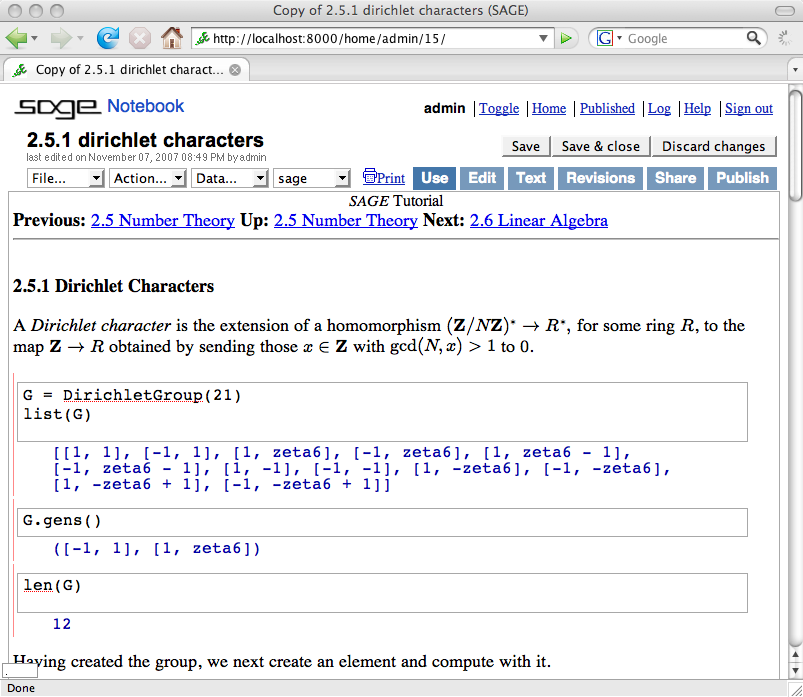The image size is (803, 697).
Task: Click the output value 12
Action: [62, 624]
